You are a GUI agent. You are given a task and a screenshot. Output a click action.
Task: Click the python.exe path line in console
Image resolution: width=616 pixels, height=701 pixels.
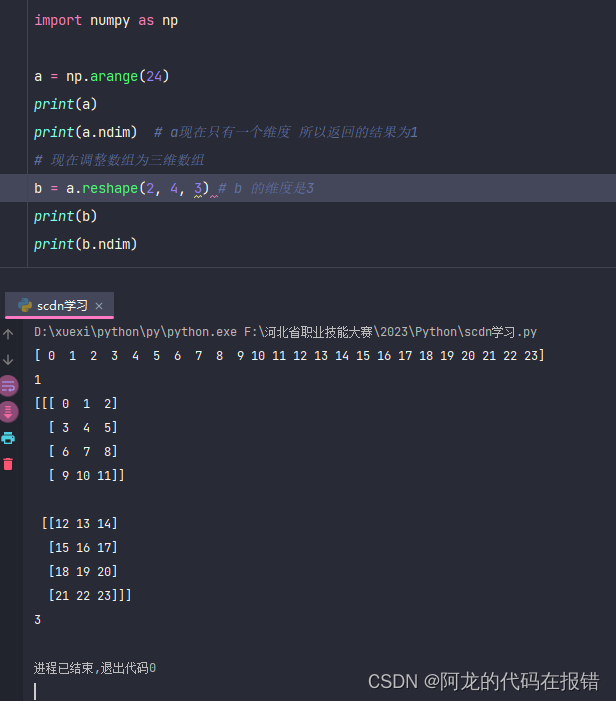click(285, 332)
